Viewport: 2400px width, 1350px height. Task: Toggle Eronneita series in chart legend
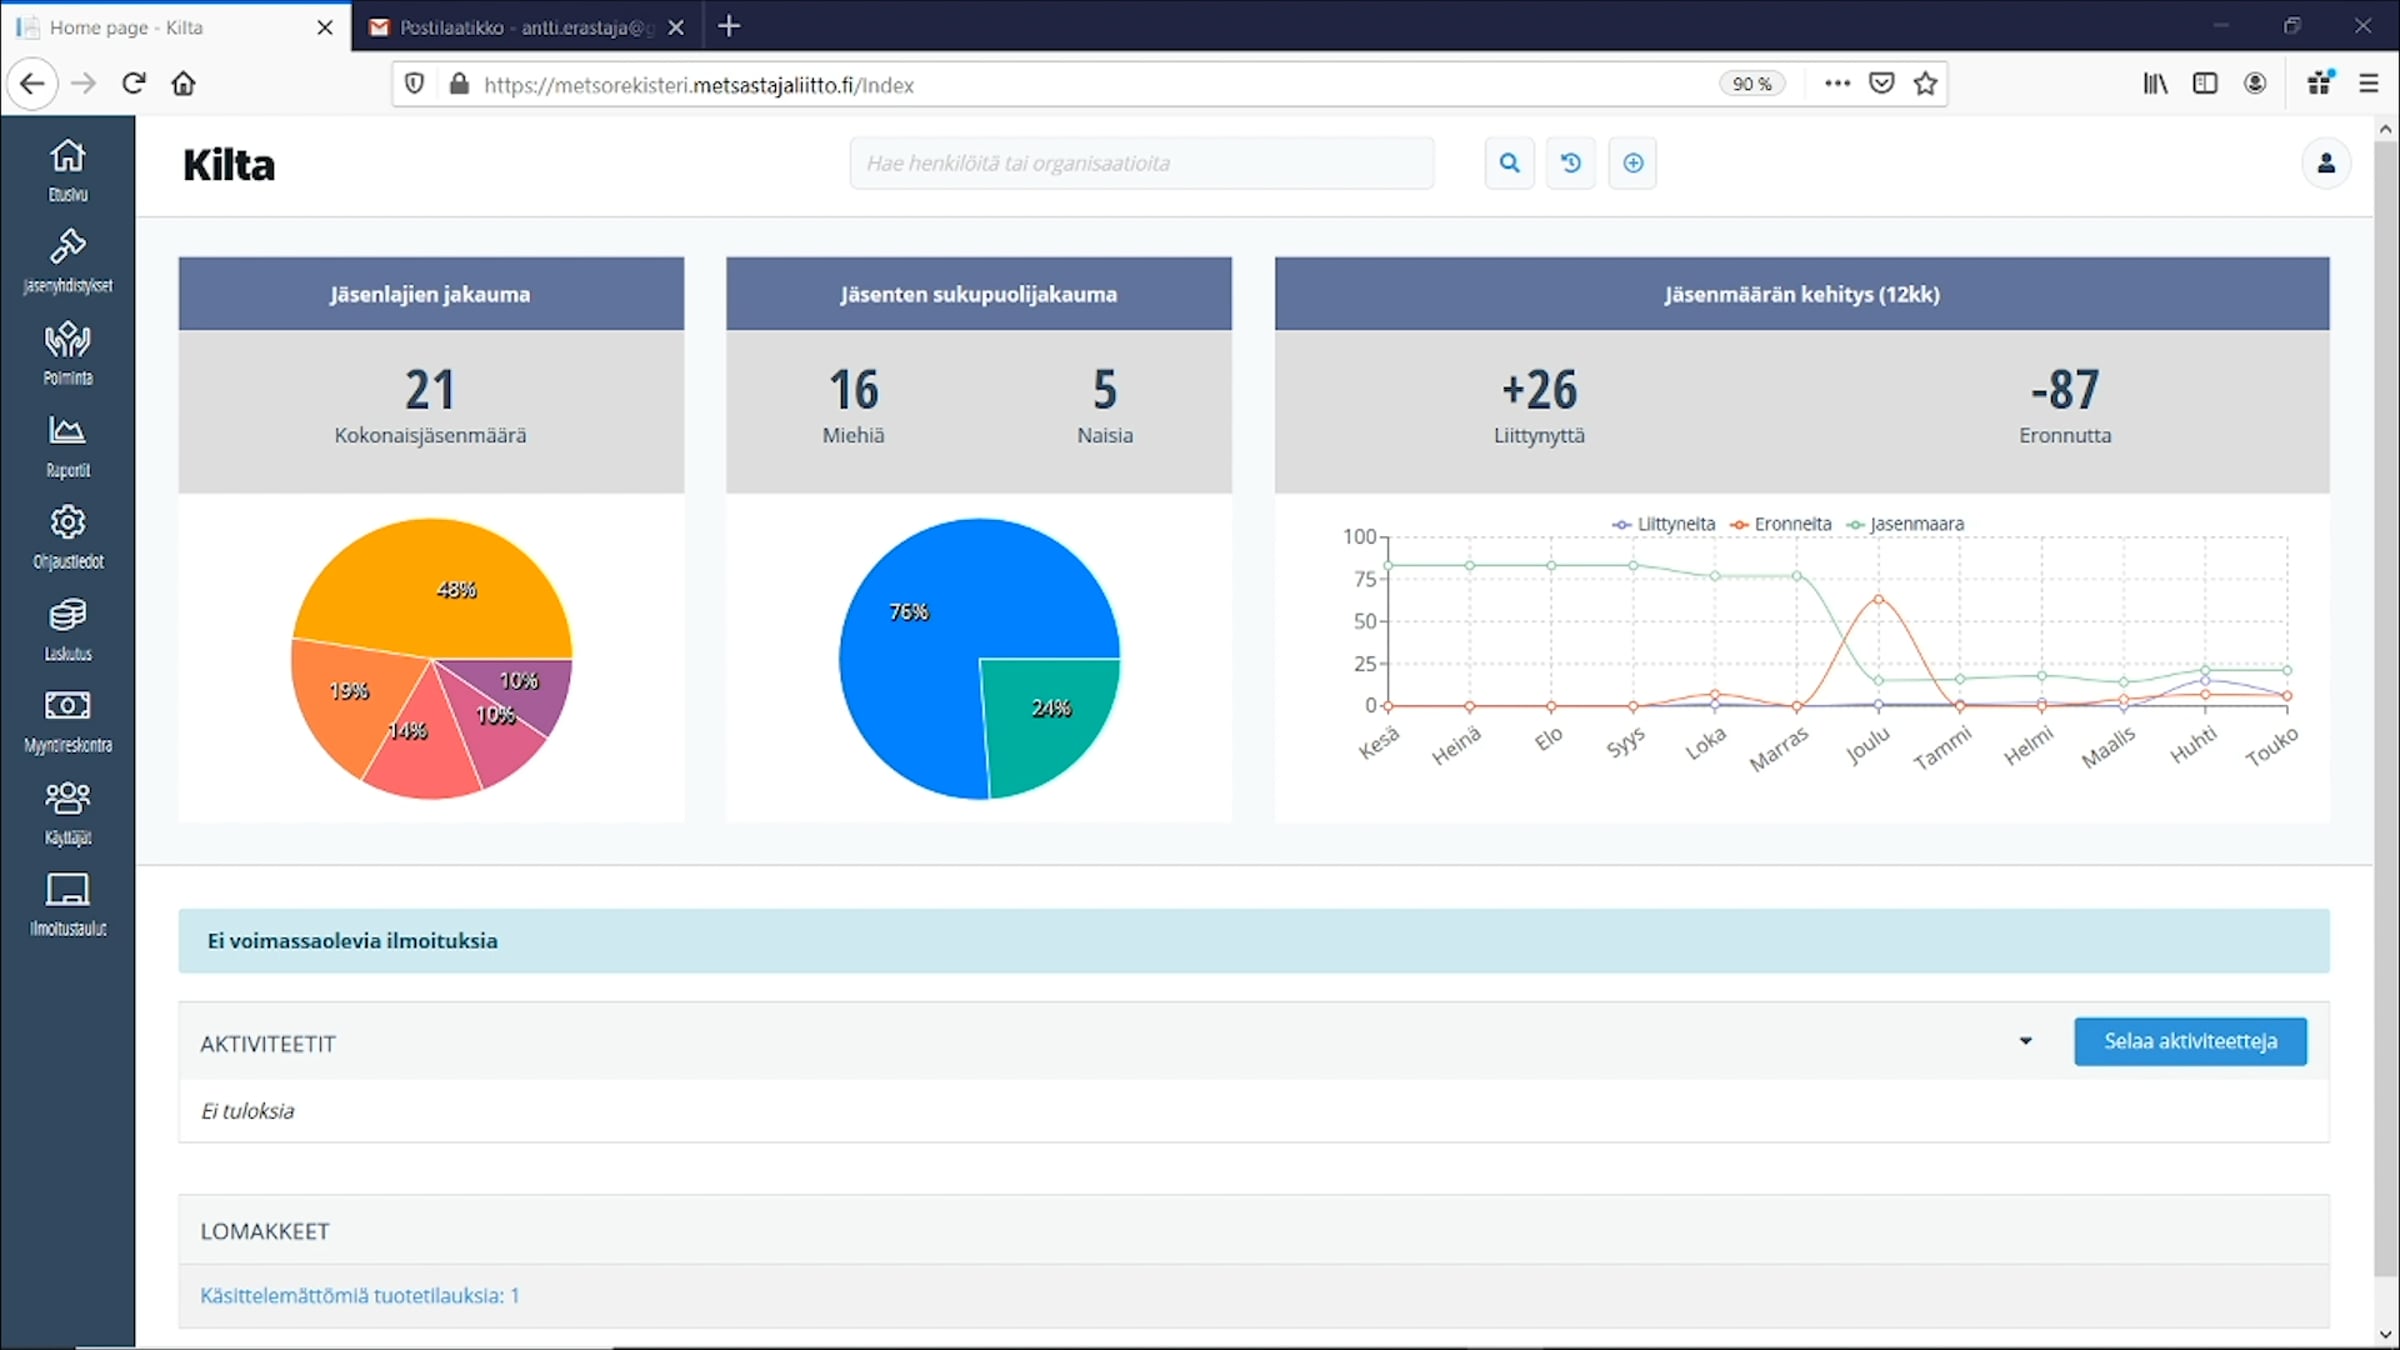pos(1781,524)
